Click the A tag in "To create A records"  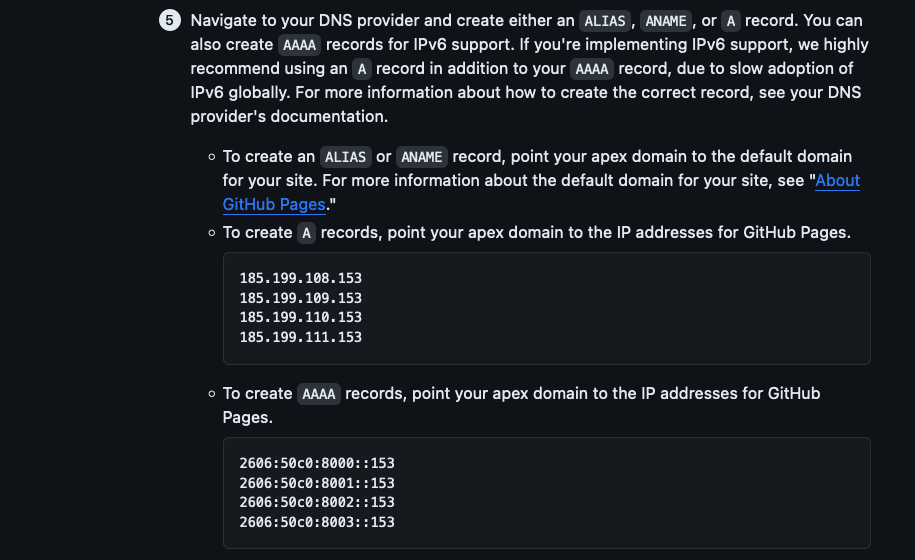point(308,233)
